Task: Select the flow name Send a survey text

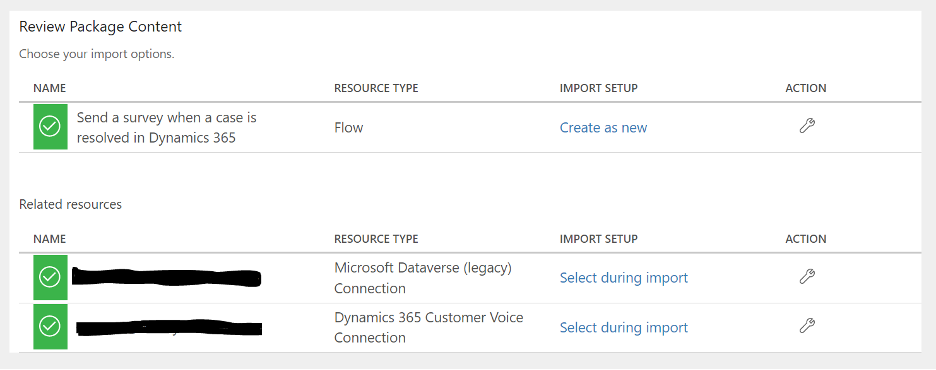Action: coord(167,128)
